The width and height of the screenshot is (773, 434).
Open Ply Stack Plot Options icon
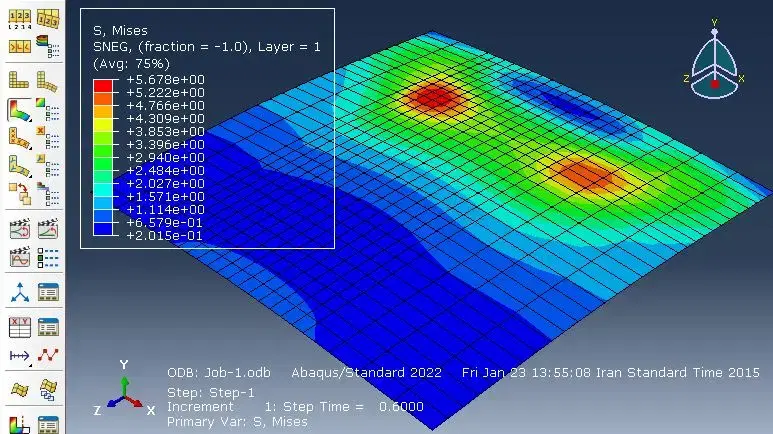tap(48, 194)
